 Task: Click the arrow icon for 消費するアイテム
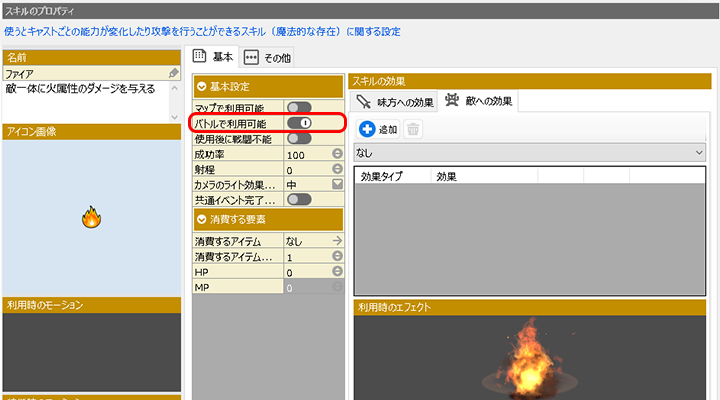pos(337,241)
